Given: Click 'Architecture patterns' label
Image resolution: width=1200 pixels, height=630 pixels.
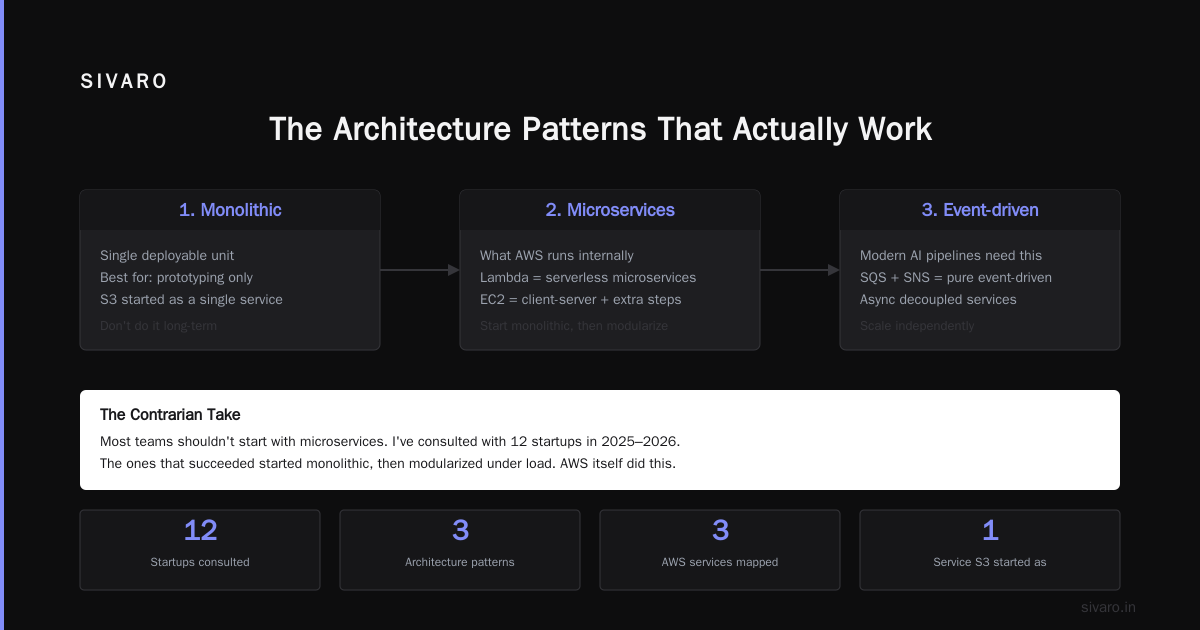Looking at the screenshot, I should tap(460, 562).
